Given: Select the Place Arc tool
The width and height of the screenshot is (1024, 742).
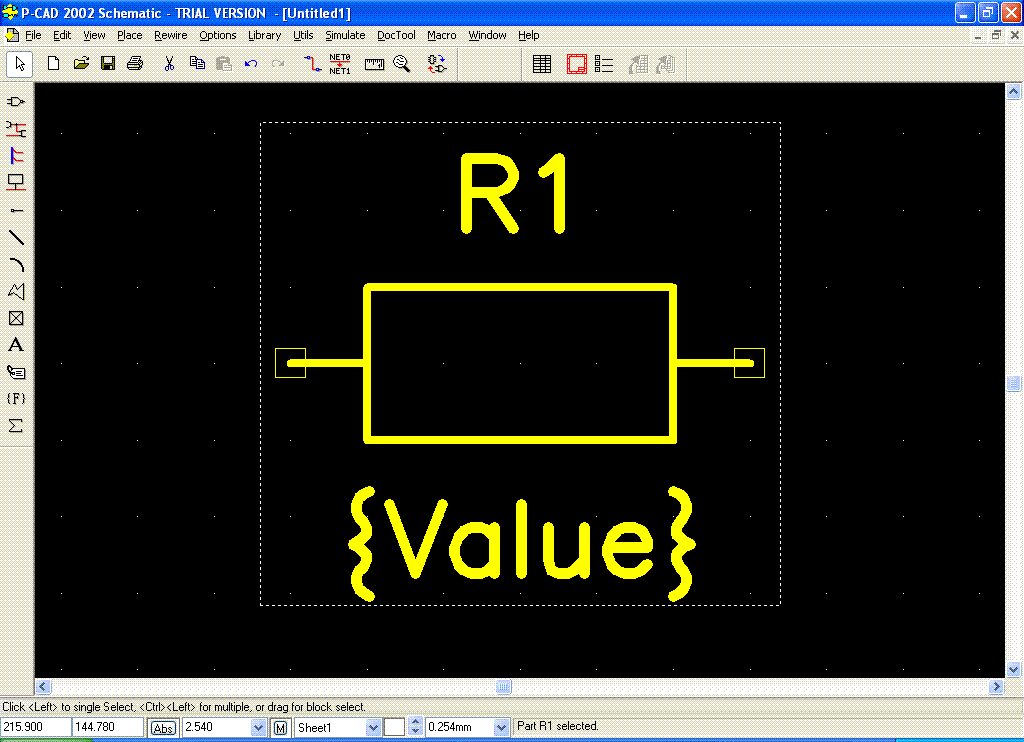Looking at the screenshot, I should point(16,265).
